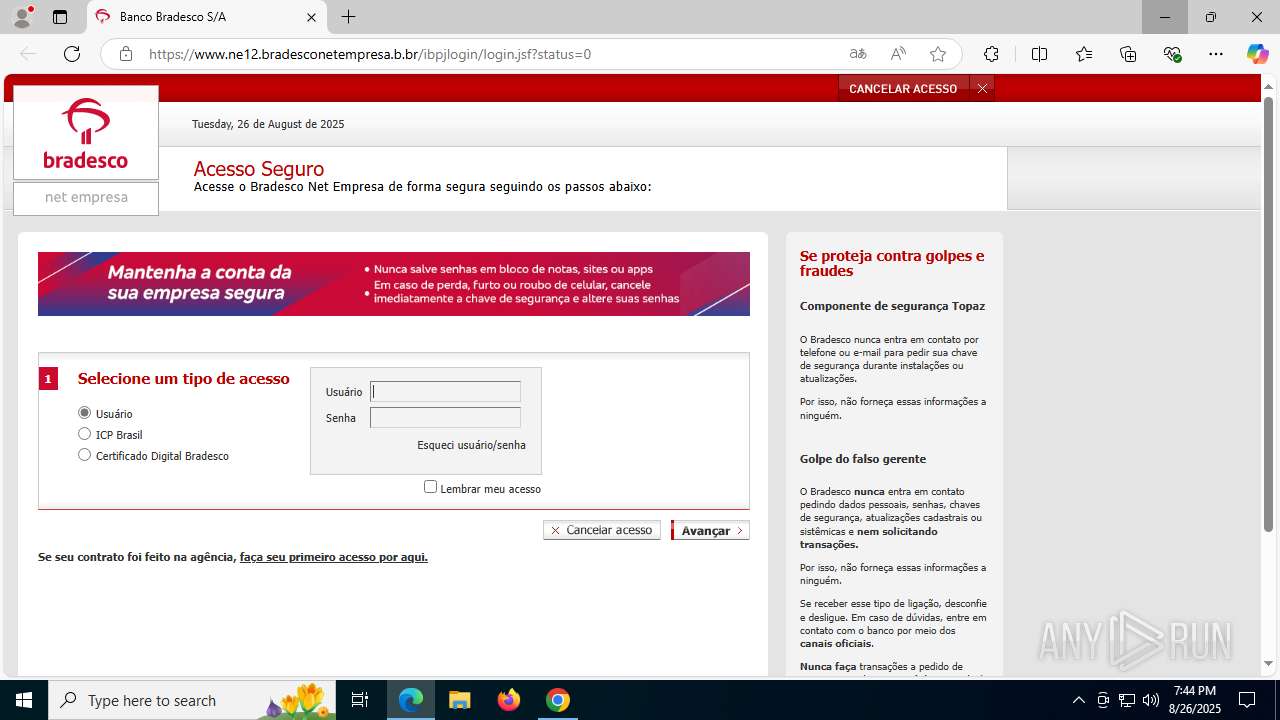Open network status tray icon
The width and height of the screenshot is (1280, 720).
1127,700
